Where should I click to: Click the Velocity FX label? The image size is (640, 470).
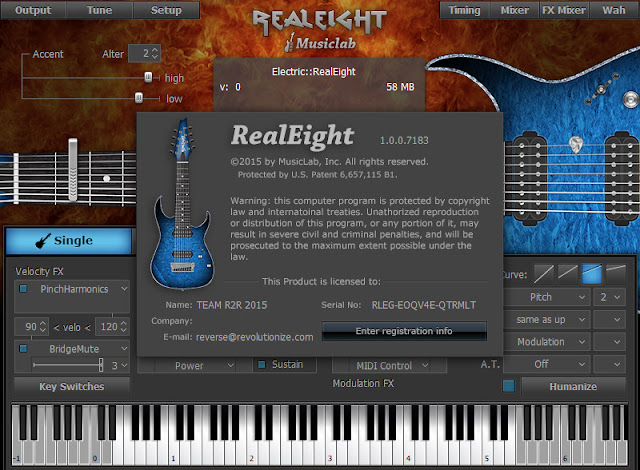[x=39, y=271]
